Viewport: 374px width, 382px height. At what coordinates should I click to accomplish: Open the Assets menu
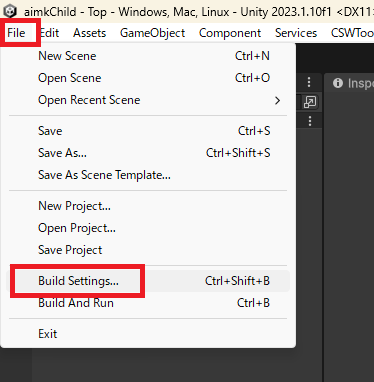pos(89,33)
